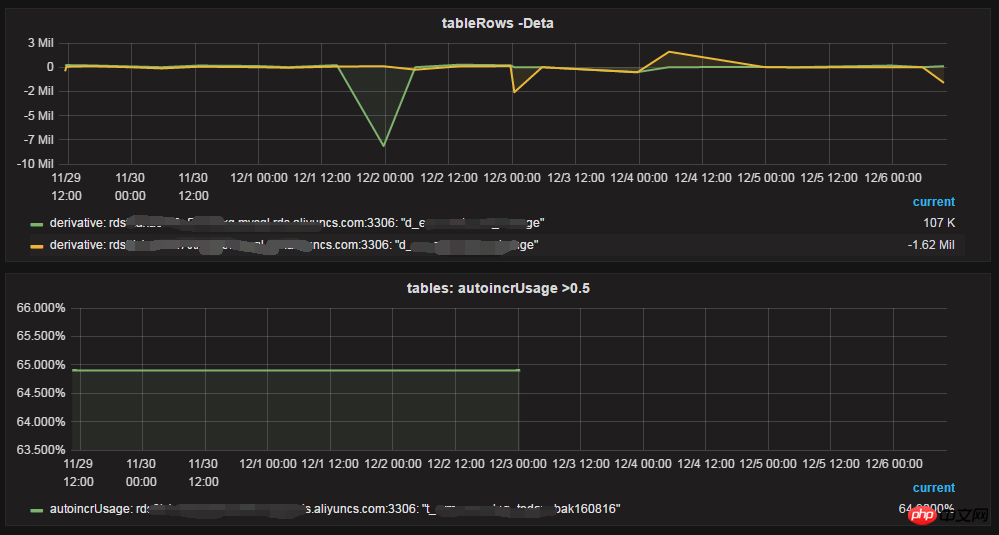Screen dimensions: 999x535
Task: Toggle the autoincrUsage bak160816 legend label
Action: pos(335,509)
